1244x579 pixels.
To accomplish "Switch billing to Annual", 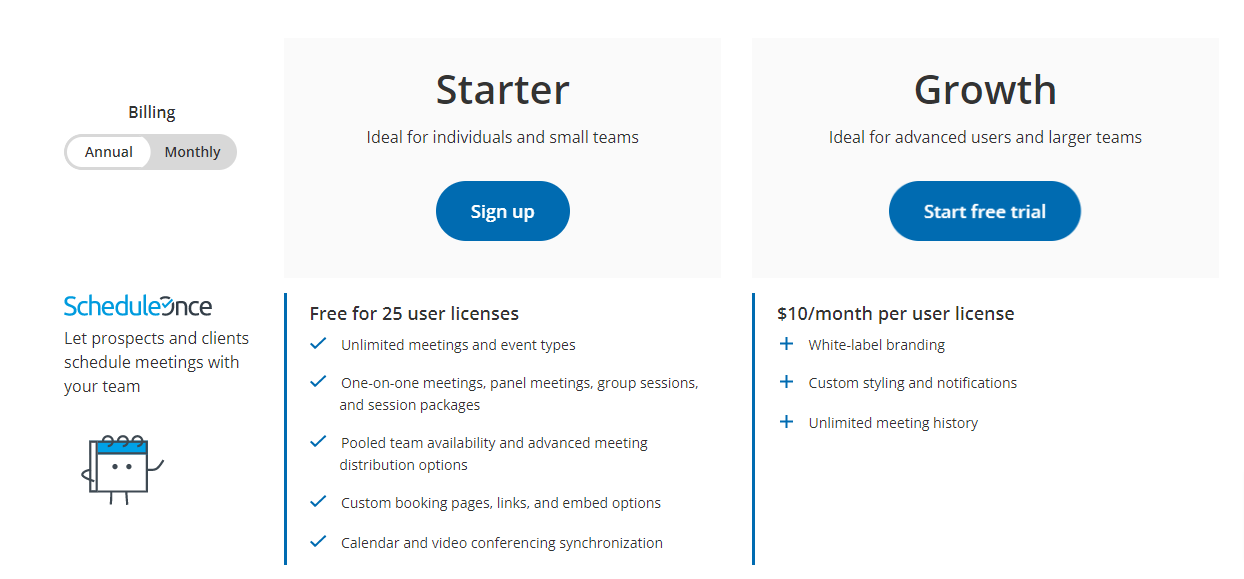I will pos(109,152).
